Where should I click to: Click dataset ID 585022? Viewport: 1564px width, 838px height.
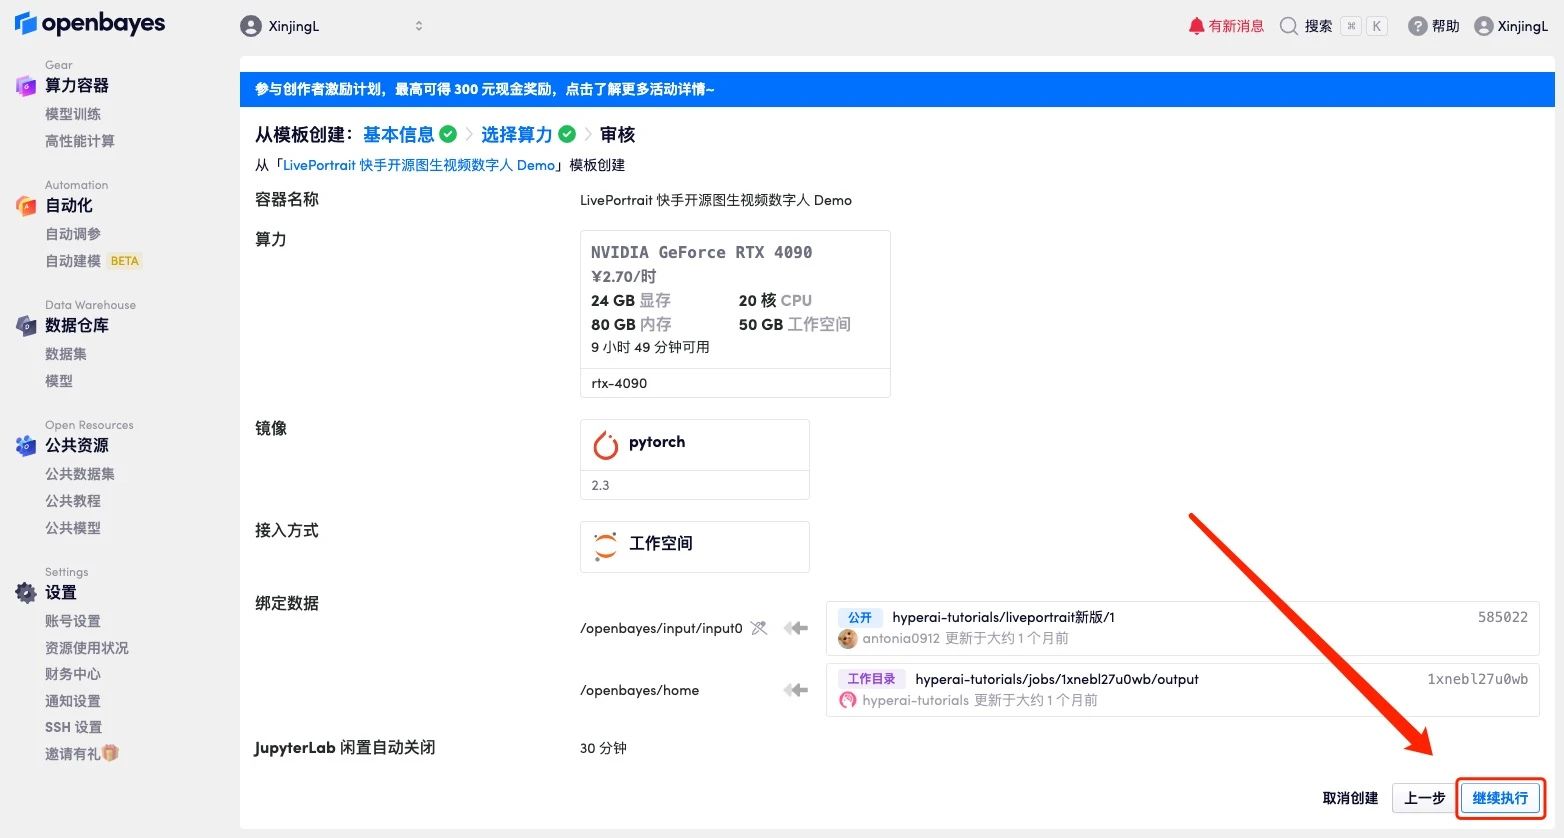[1503, 617]
